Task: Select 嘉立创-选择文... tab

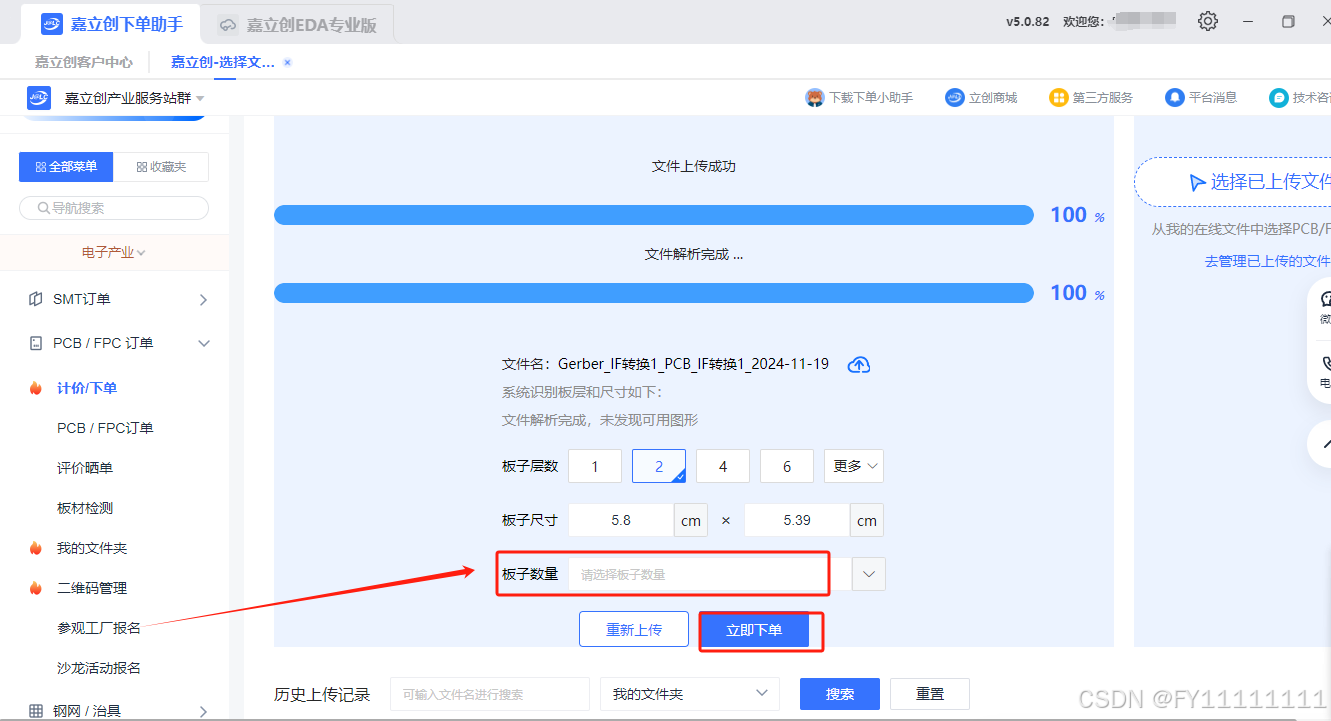Action: [x=222, y=62]
